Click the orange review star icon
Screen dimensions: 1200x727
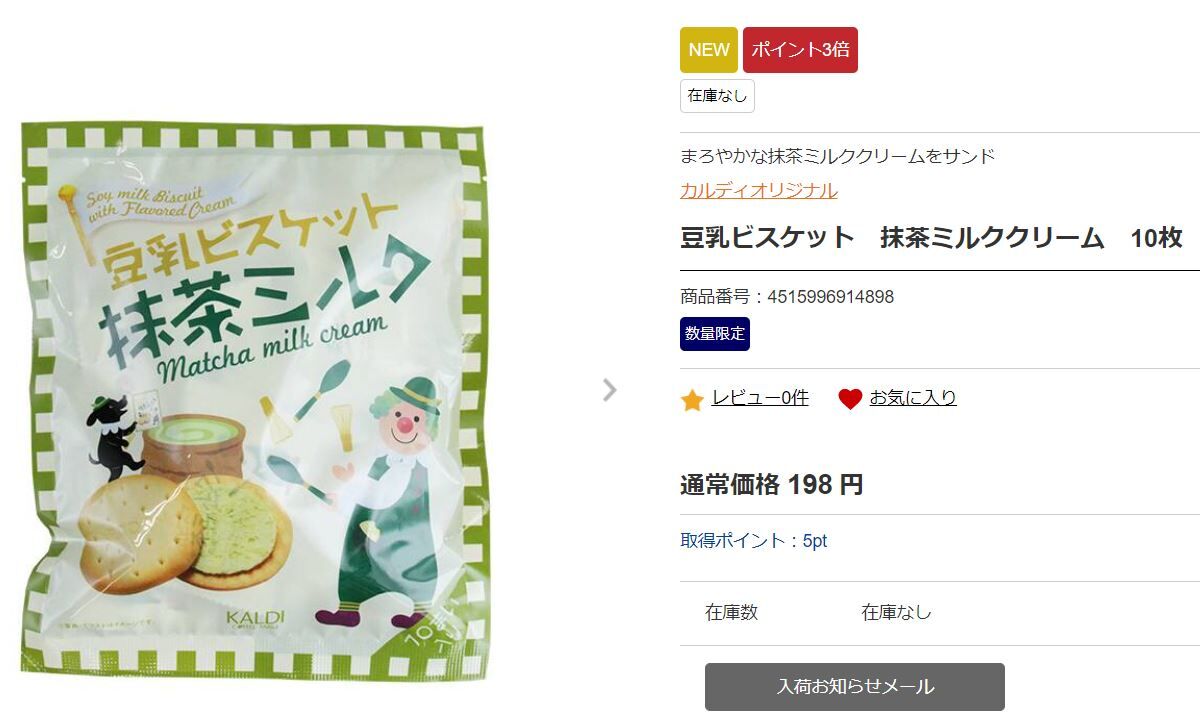coord(692,400)
